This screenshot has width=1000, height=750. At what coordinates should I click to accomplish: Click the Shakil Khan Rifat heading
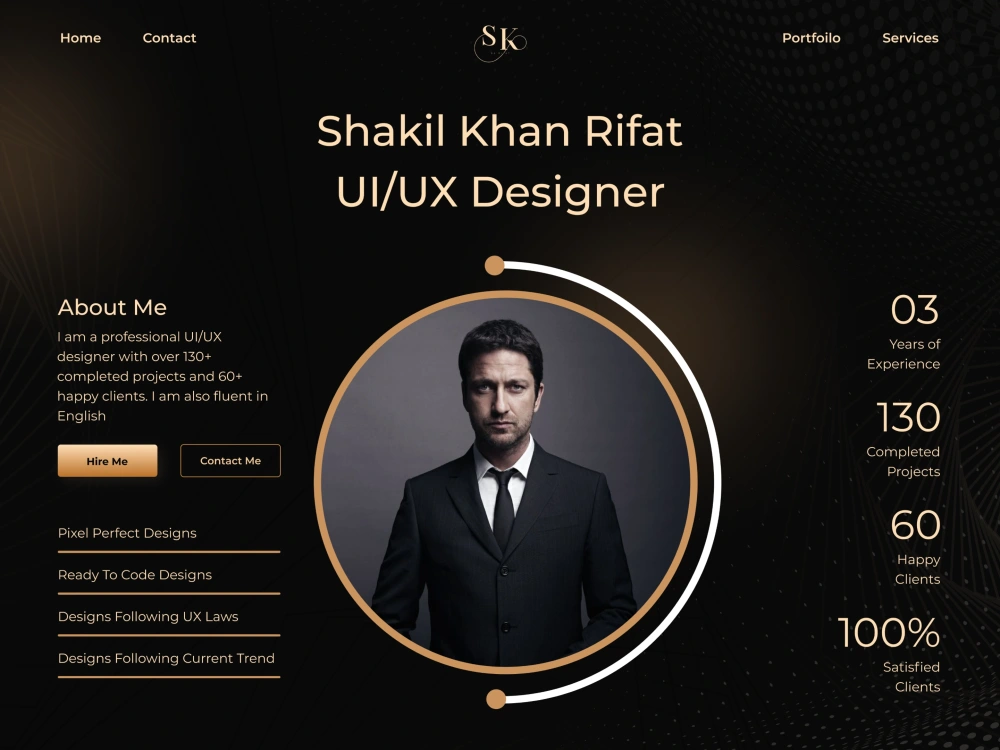coord(499,131)
